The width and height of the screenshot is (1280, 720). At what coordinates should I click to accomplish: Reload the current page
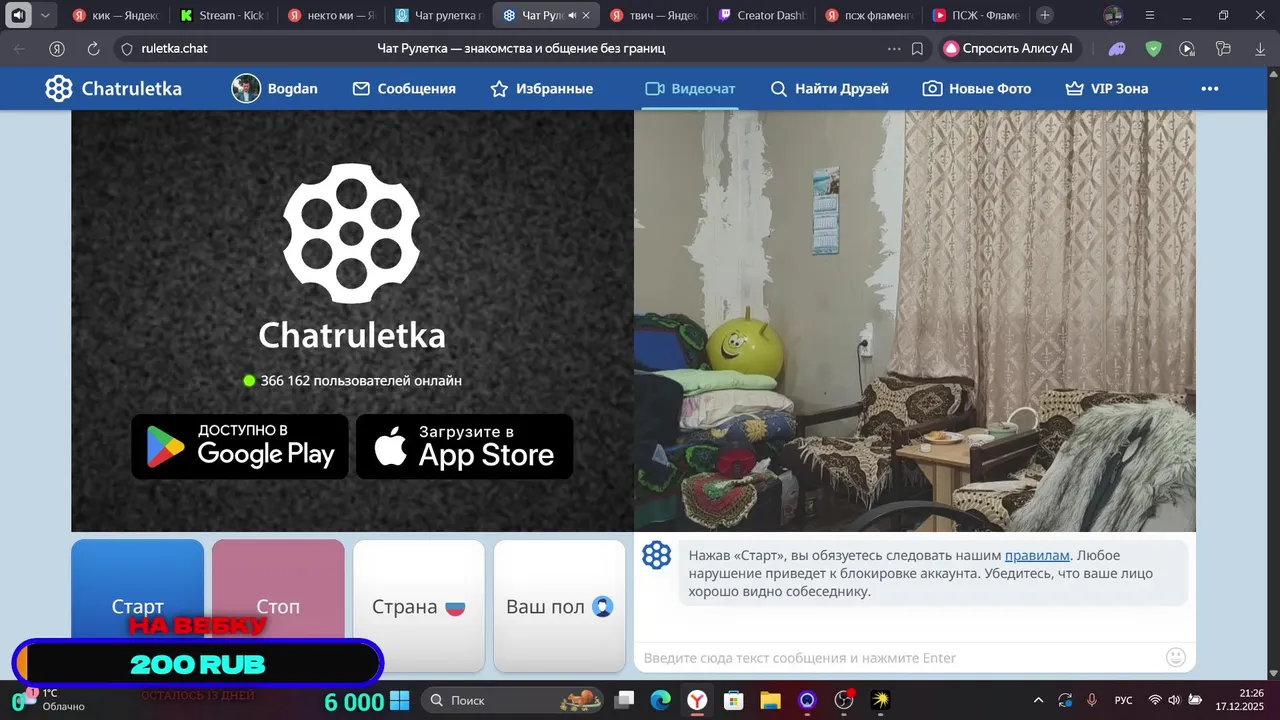93,48
